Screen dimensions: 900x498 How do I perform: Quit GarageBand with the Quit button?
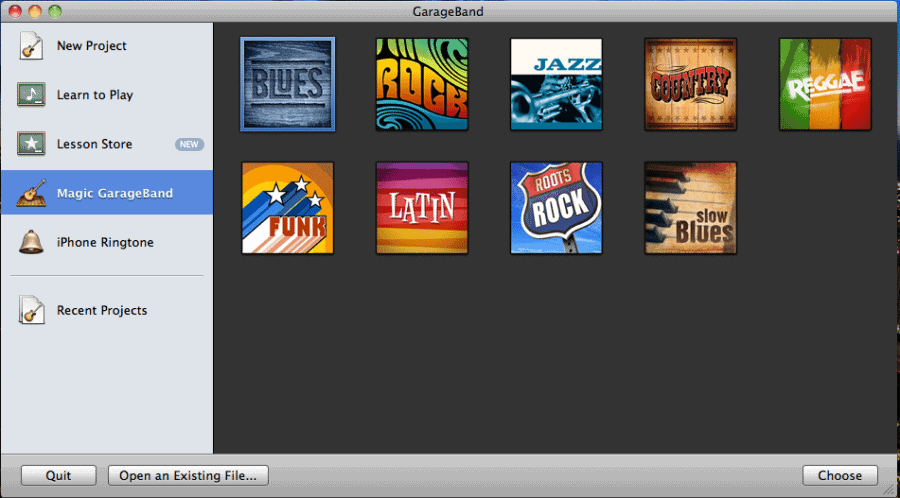point(59,476)
